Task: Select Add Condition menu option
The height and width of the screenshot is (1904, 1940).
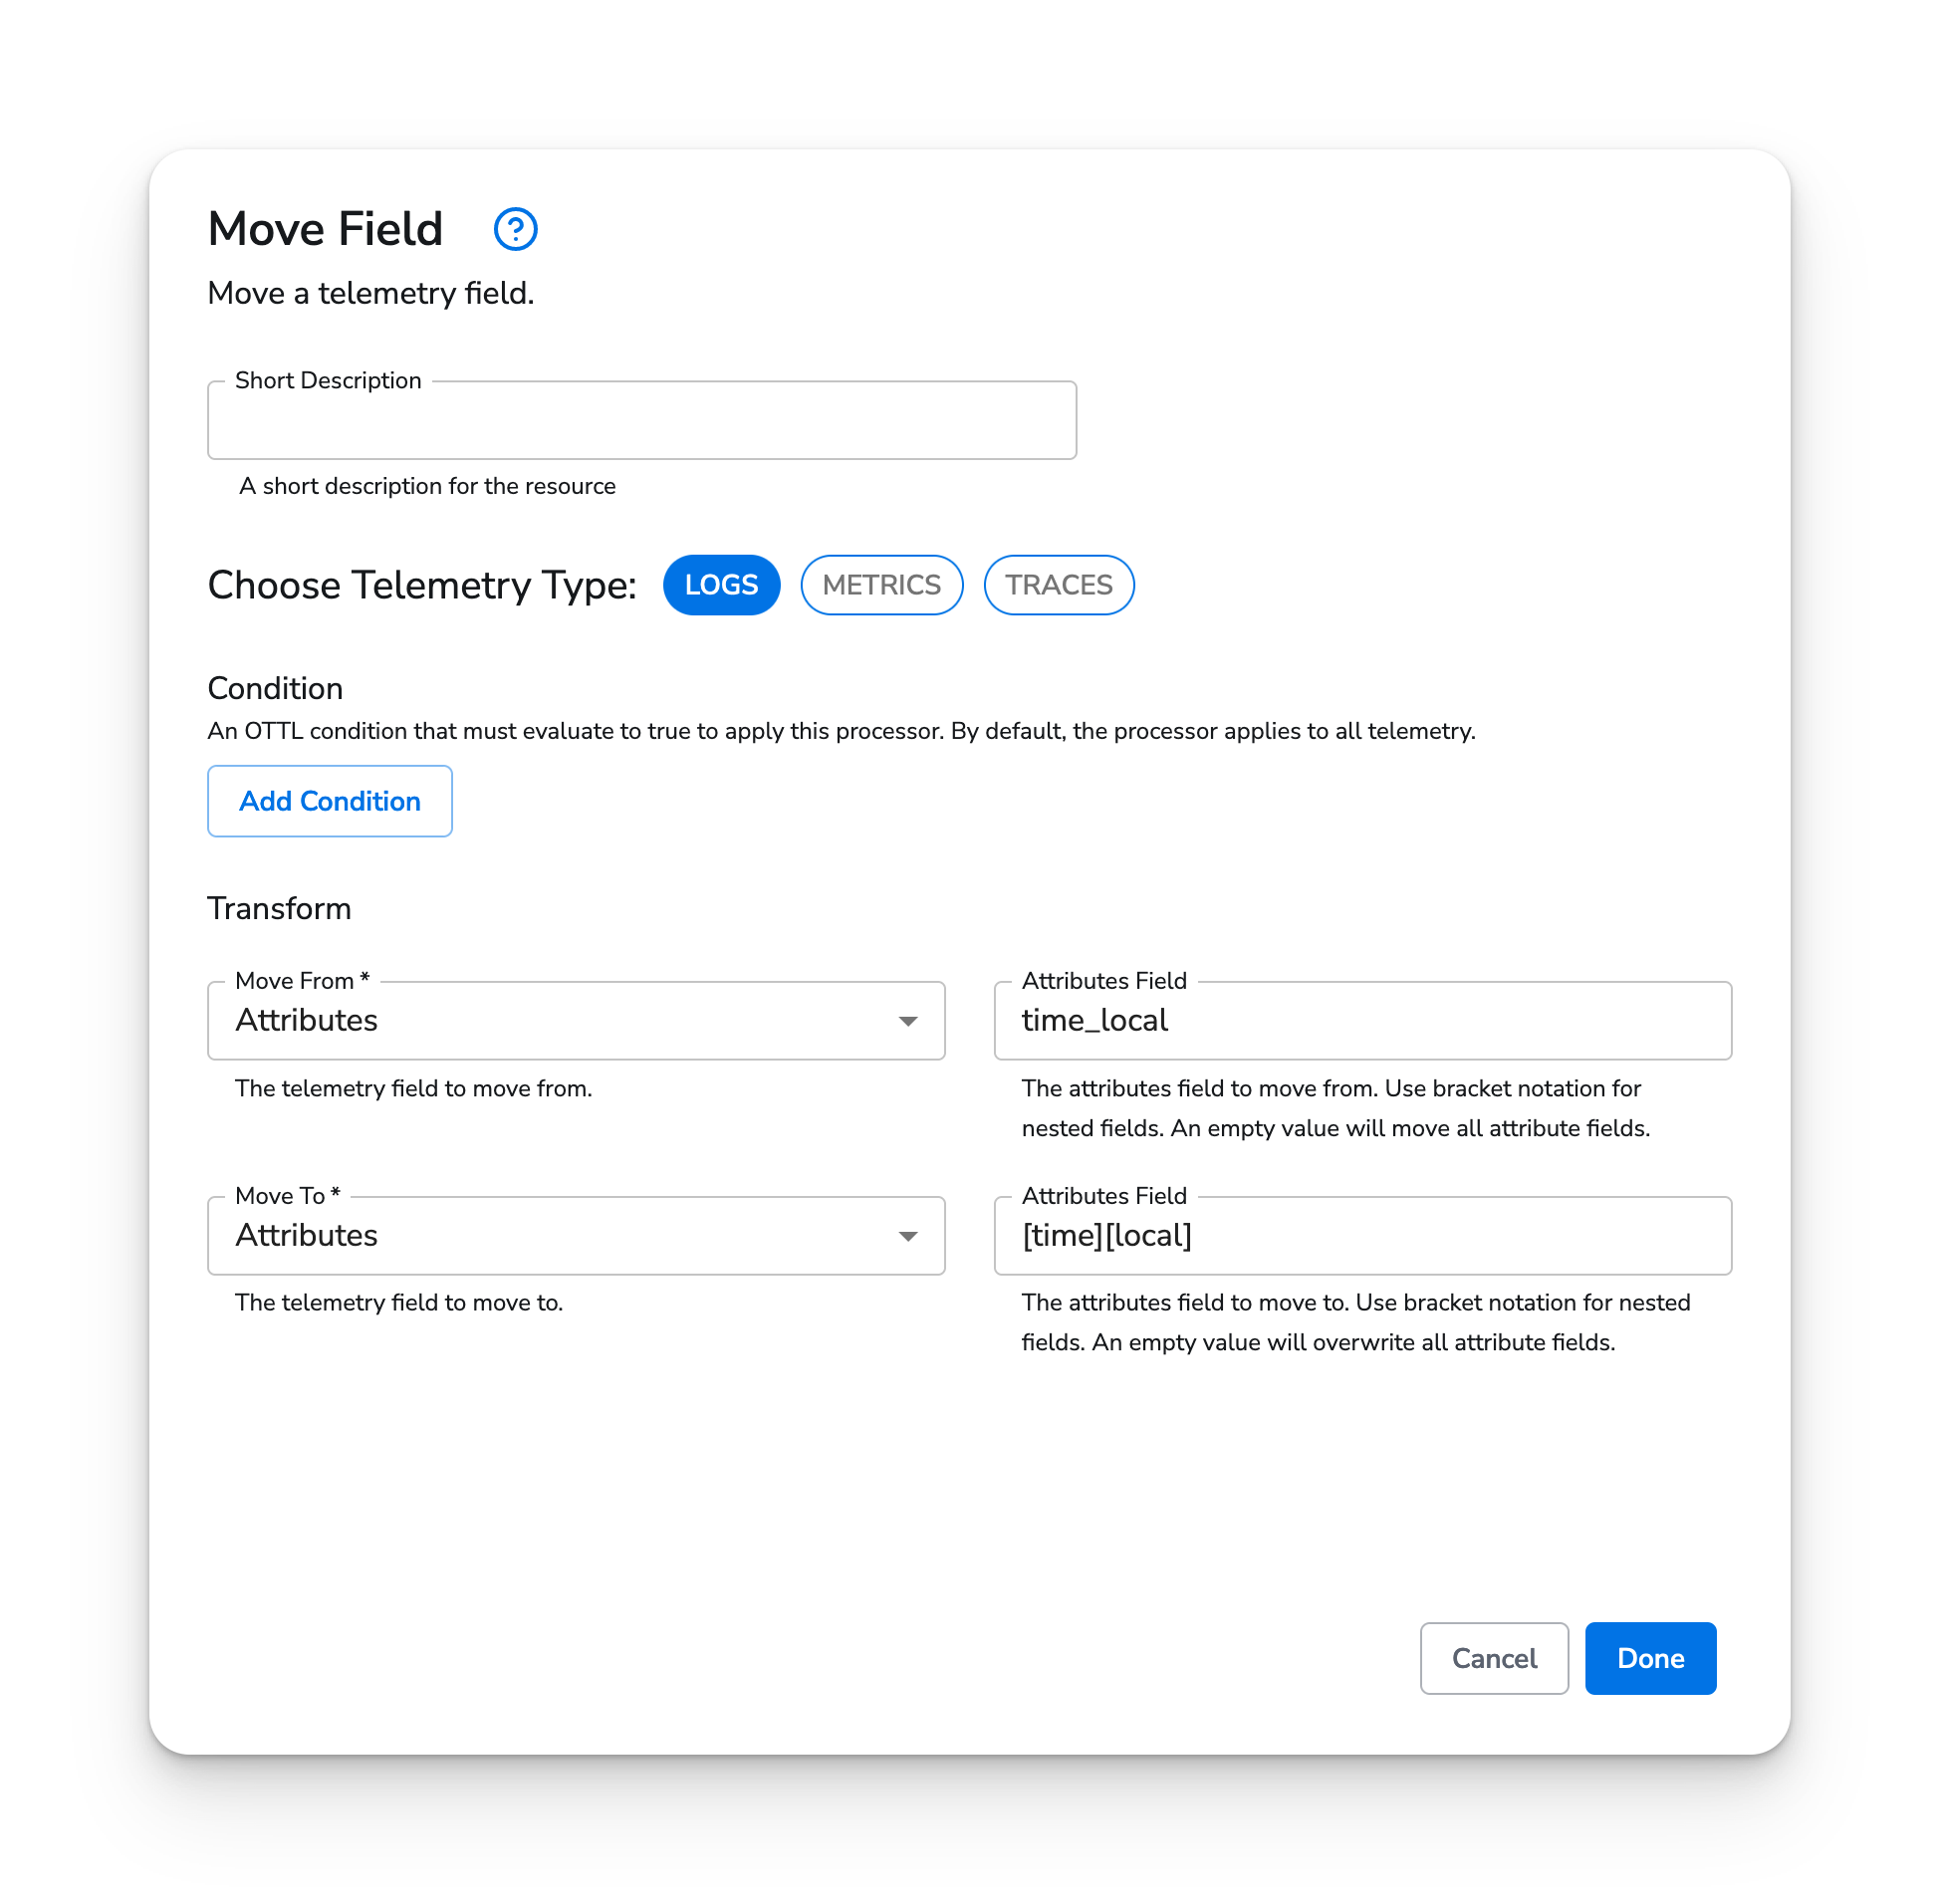Action: tap(330, 801)
